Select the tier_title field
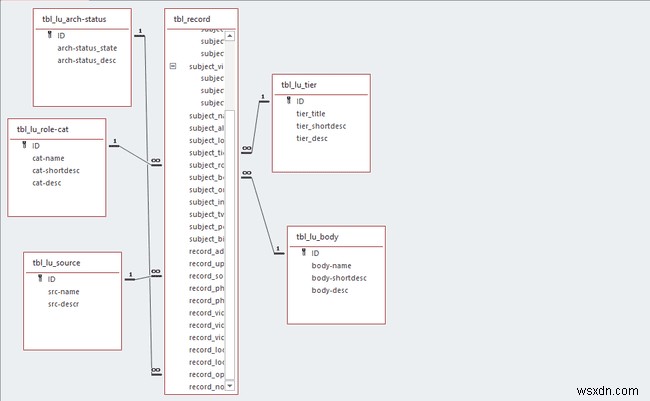Viewport: 650px width, 401px height. pos(310,114)
